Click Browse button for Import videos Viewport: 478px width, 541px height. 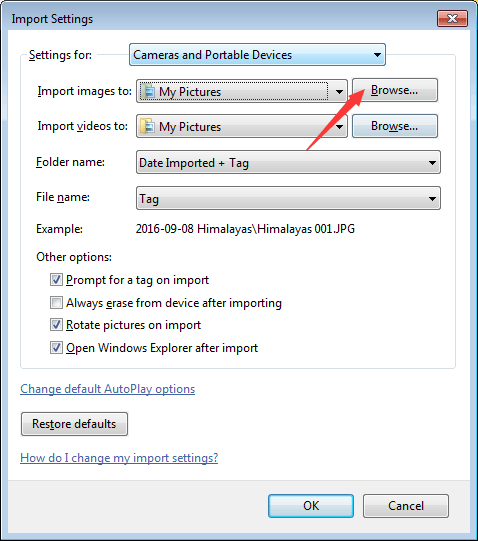point(395,126)
